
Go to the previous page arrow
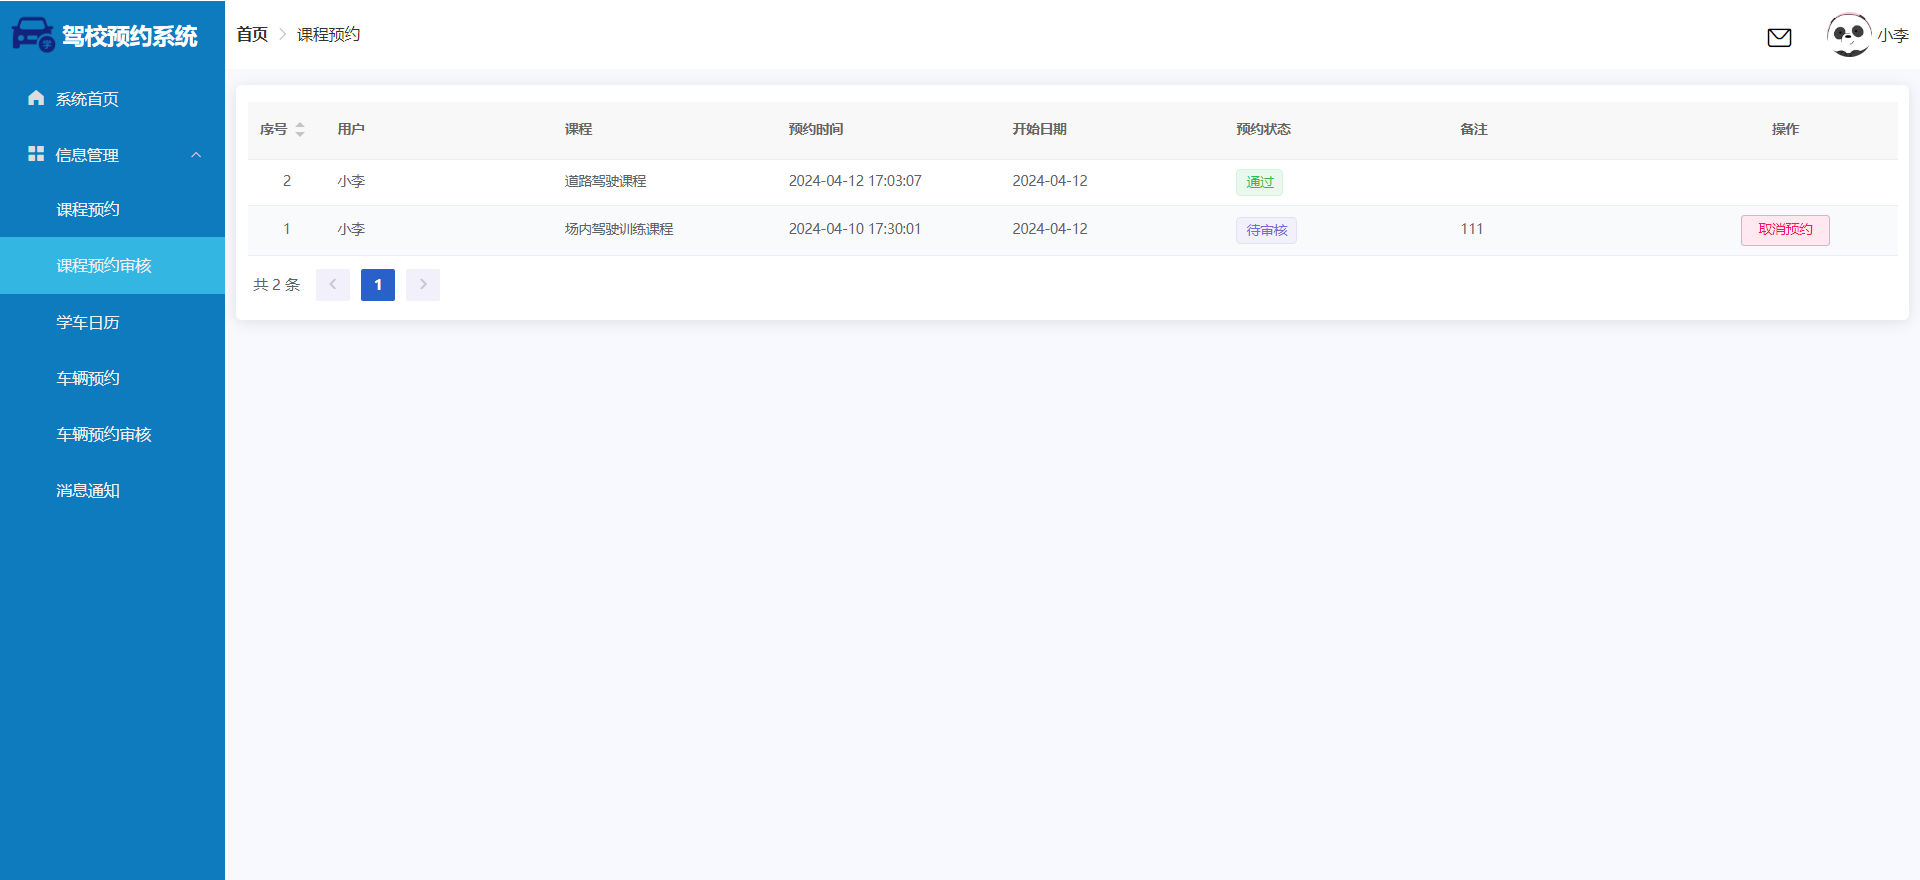[333, 285]
